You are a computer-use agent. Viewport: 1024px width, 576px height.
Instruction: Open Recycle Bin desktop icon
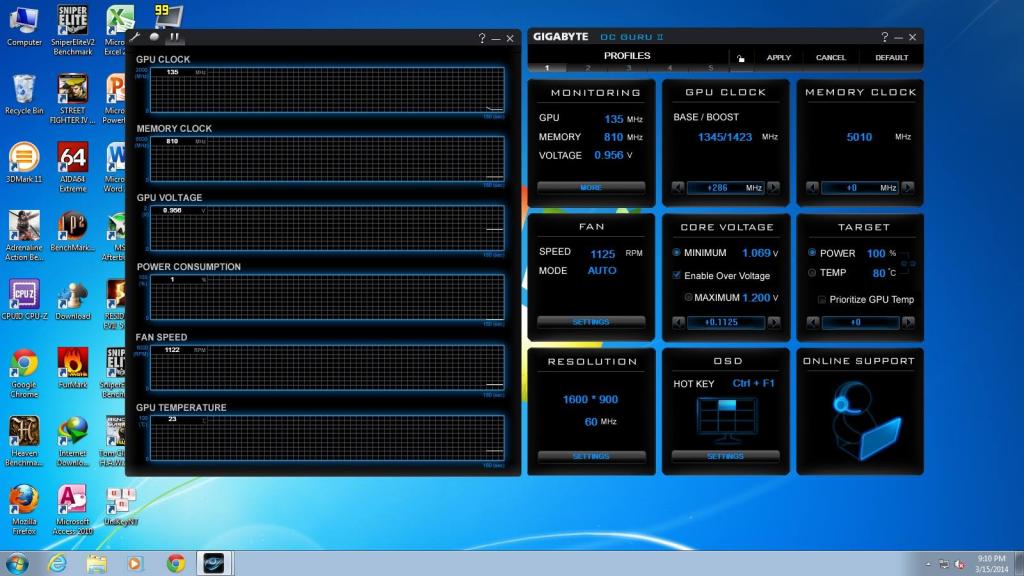click(x=24, y=95)
